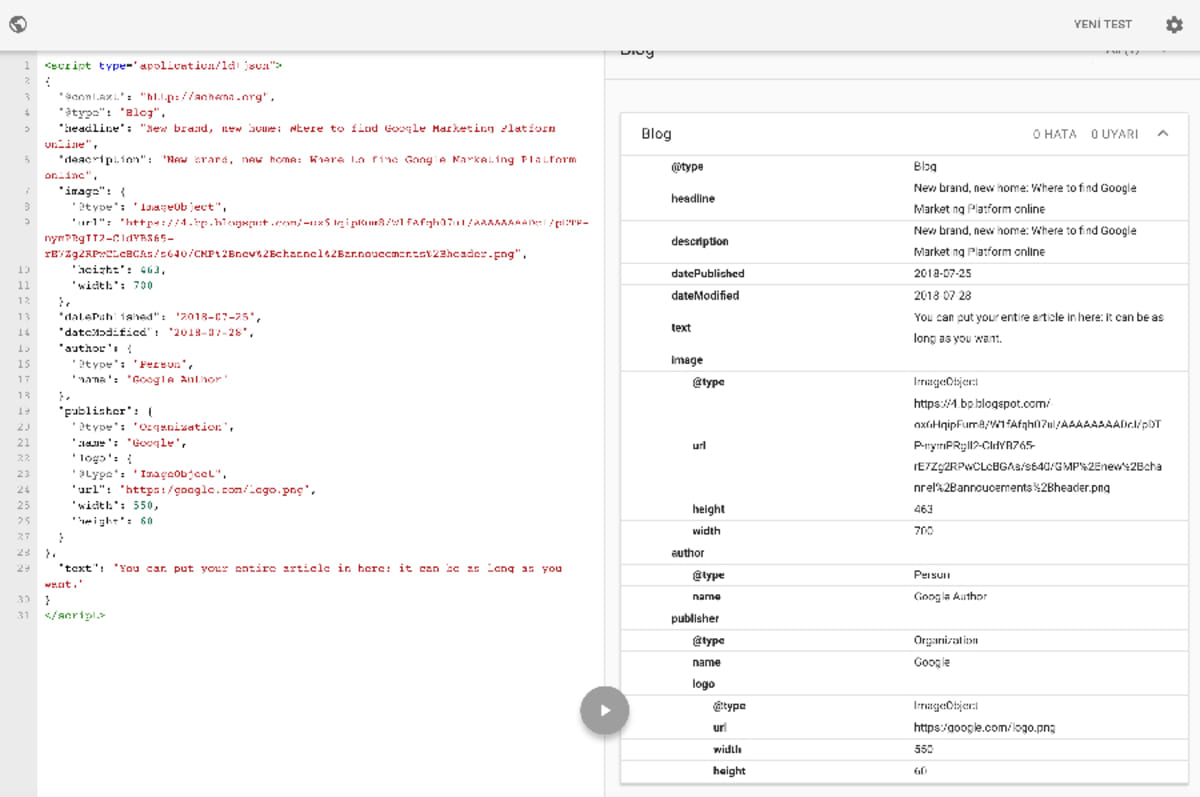Select the description row in results
The height and width of the screenshot is (797, 1200).
click(904, 241)
